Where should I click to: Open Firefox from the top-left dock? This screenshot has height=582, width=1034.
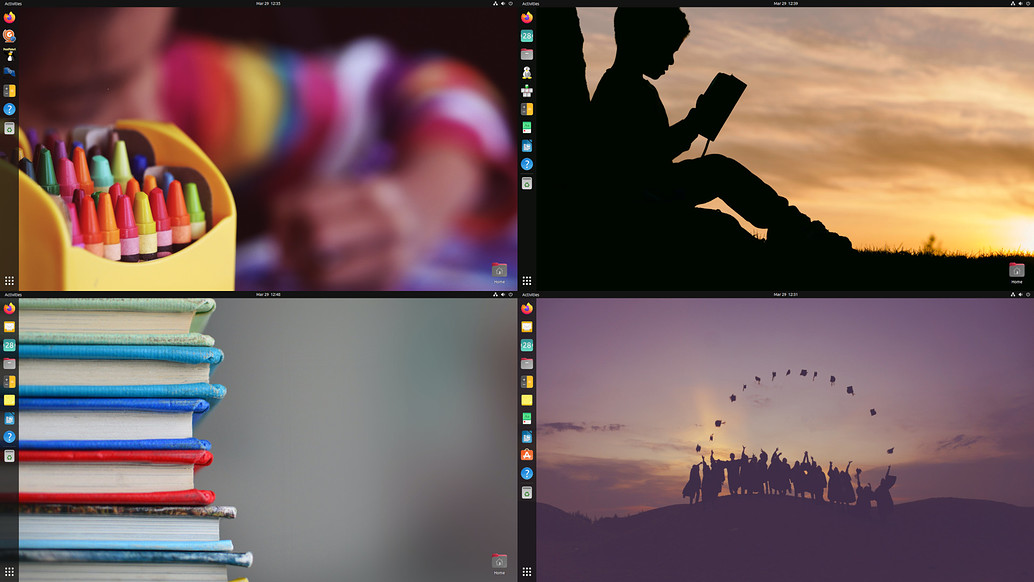[10, 18]
